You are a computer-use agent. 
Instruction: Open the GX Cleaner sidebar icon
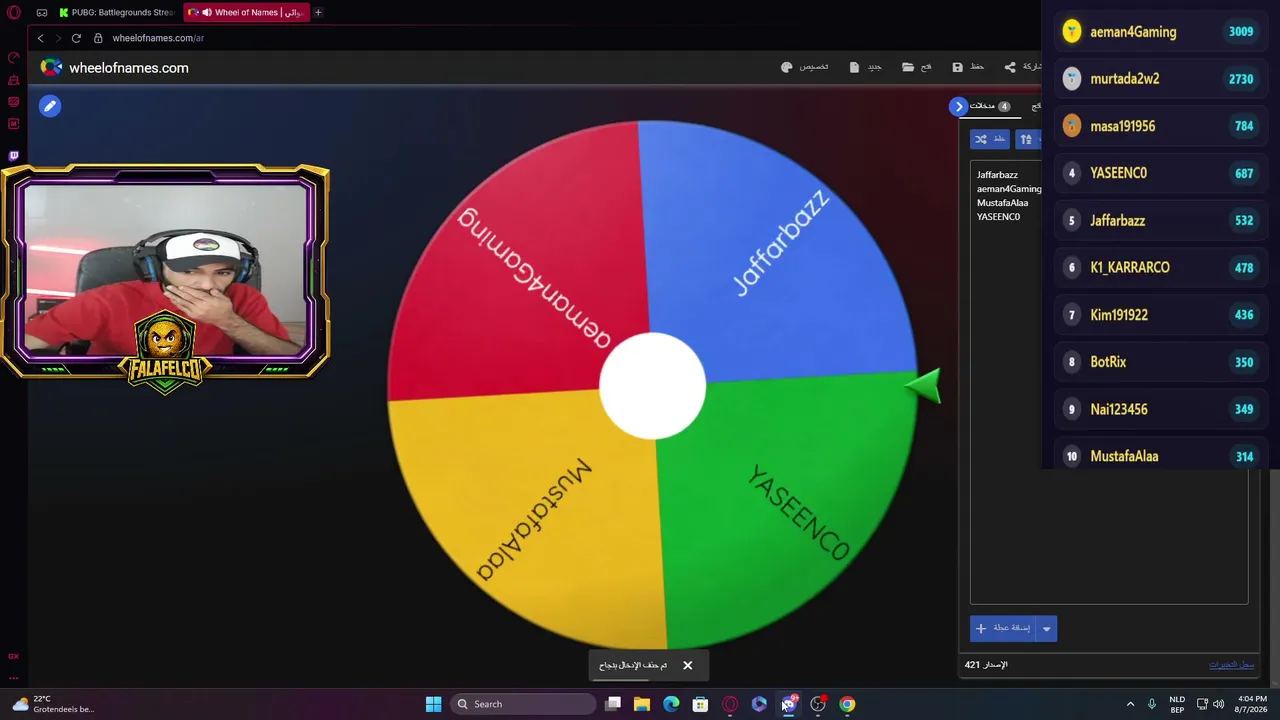[14, 80]
